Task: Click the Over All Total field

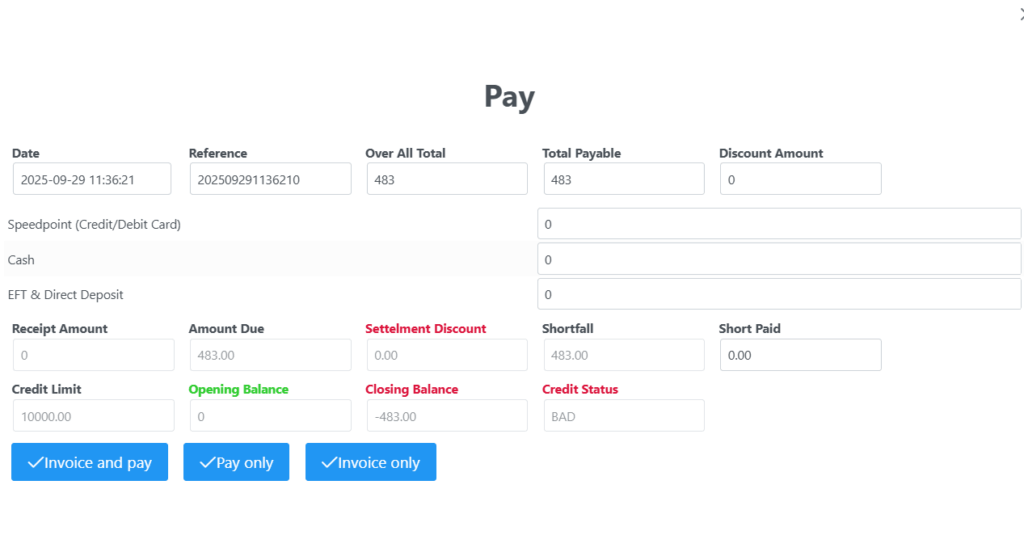Action: 446,180
